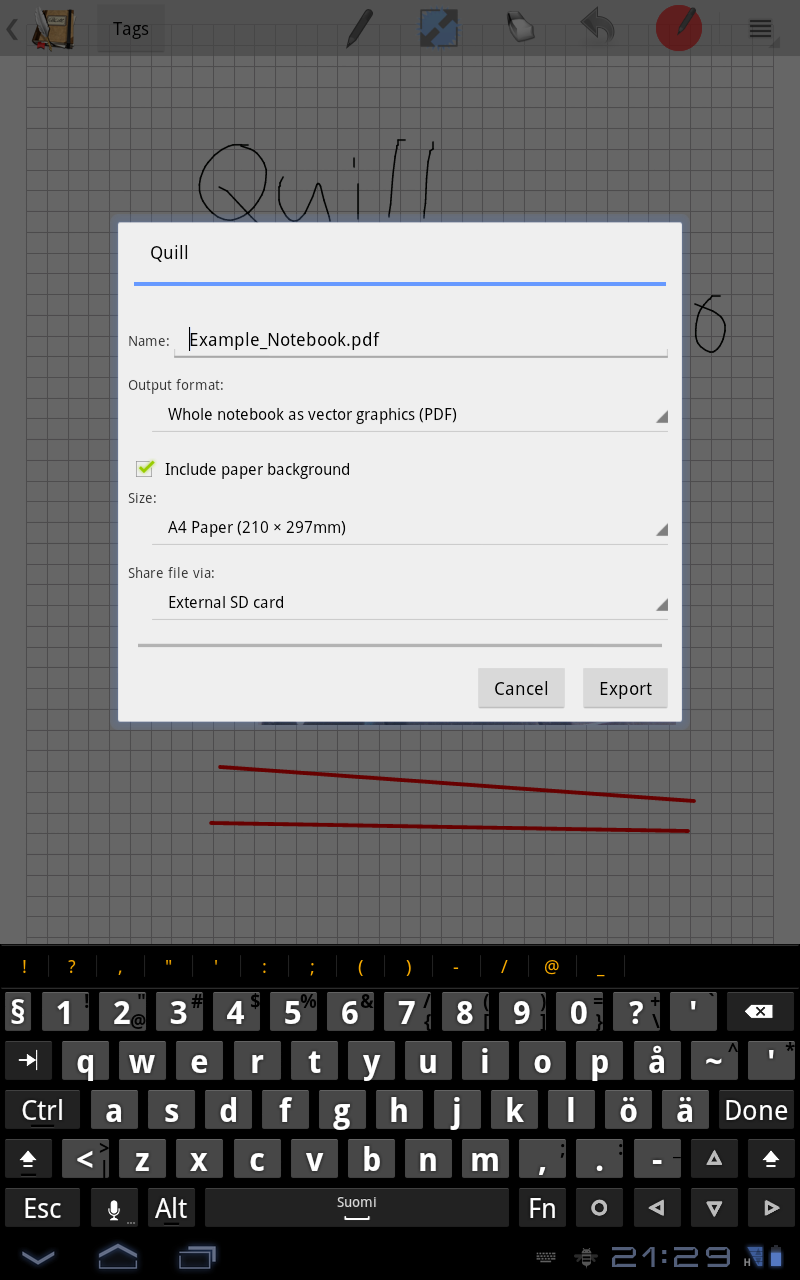
Task: Open the recent apps button
Action: tap(198, 1256)
